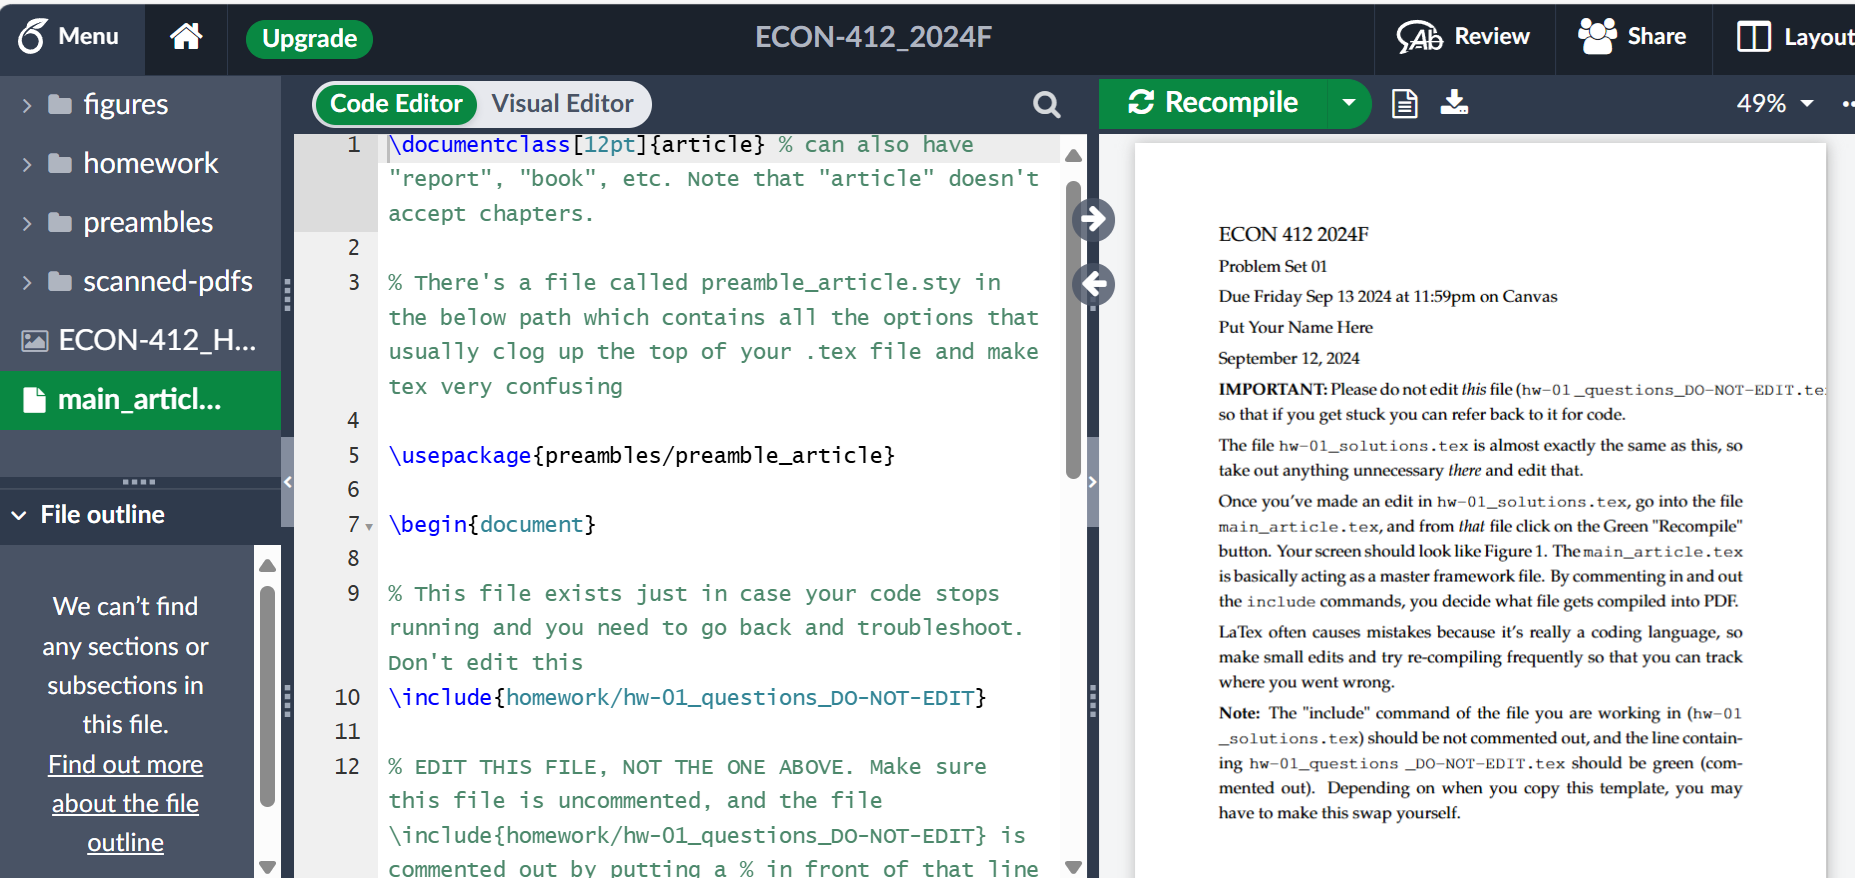Jump to code location in PDF arrow

[x=1094, y=219]
